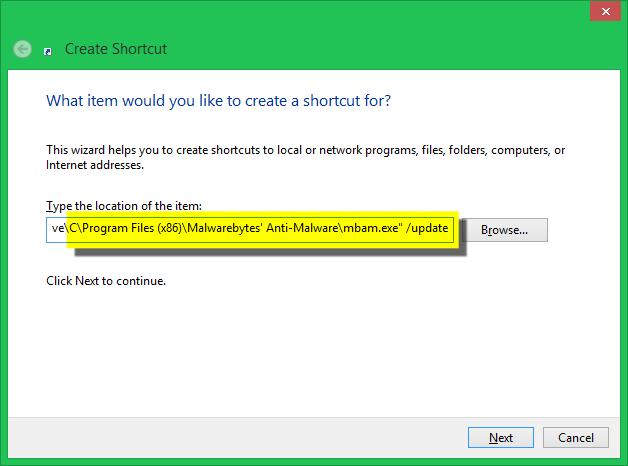
Task: Click the back arrow button
Action: pos(22,49)
